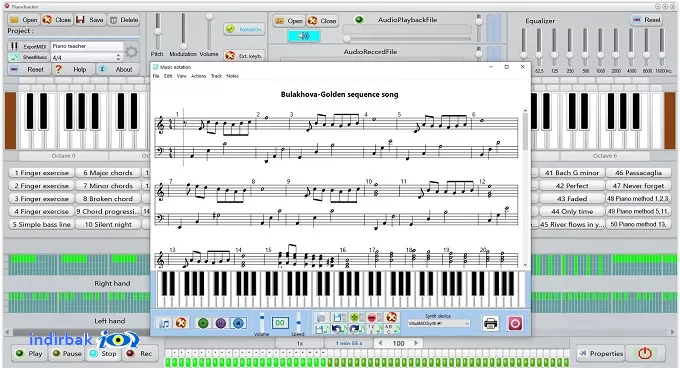Adjust the Speed slider in notation toolbar
The image size is (680, 368).
click(298, 322)
